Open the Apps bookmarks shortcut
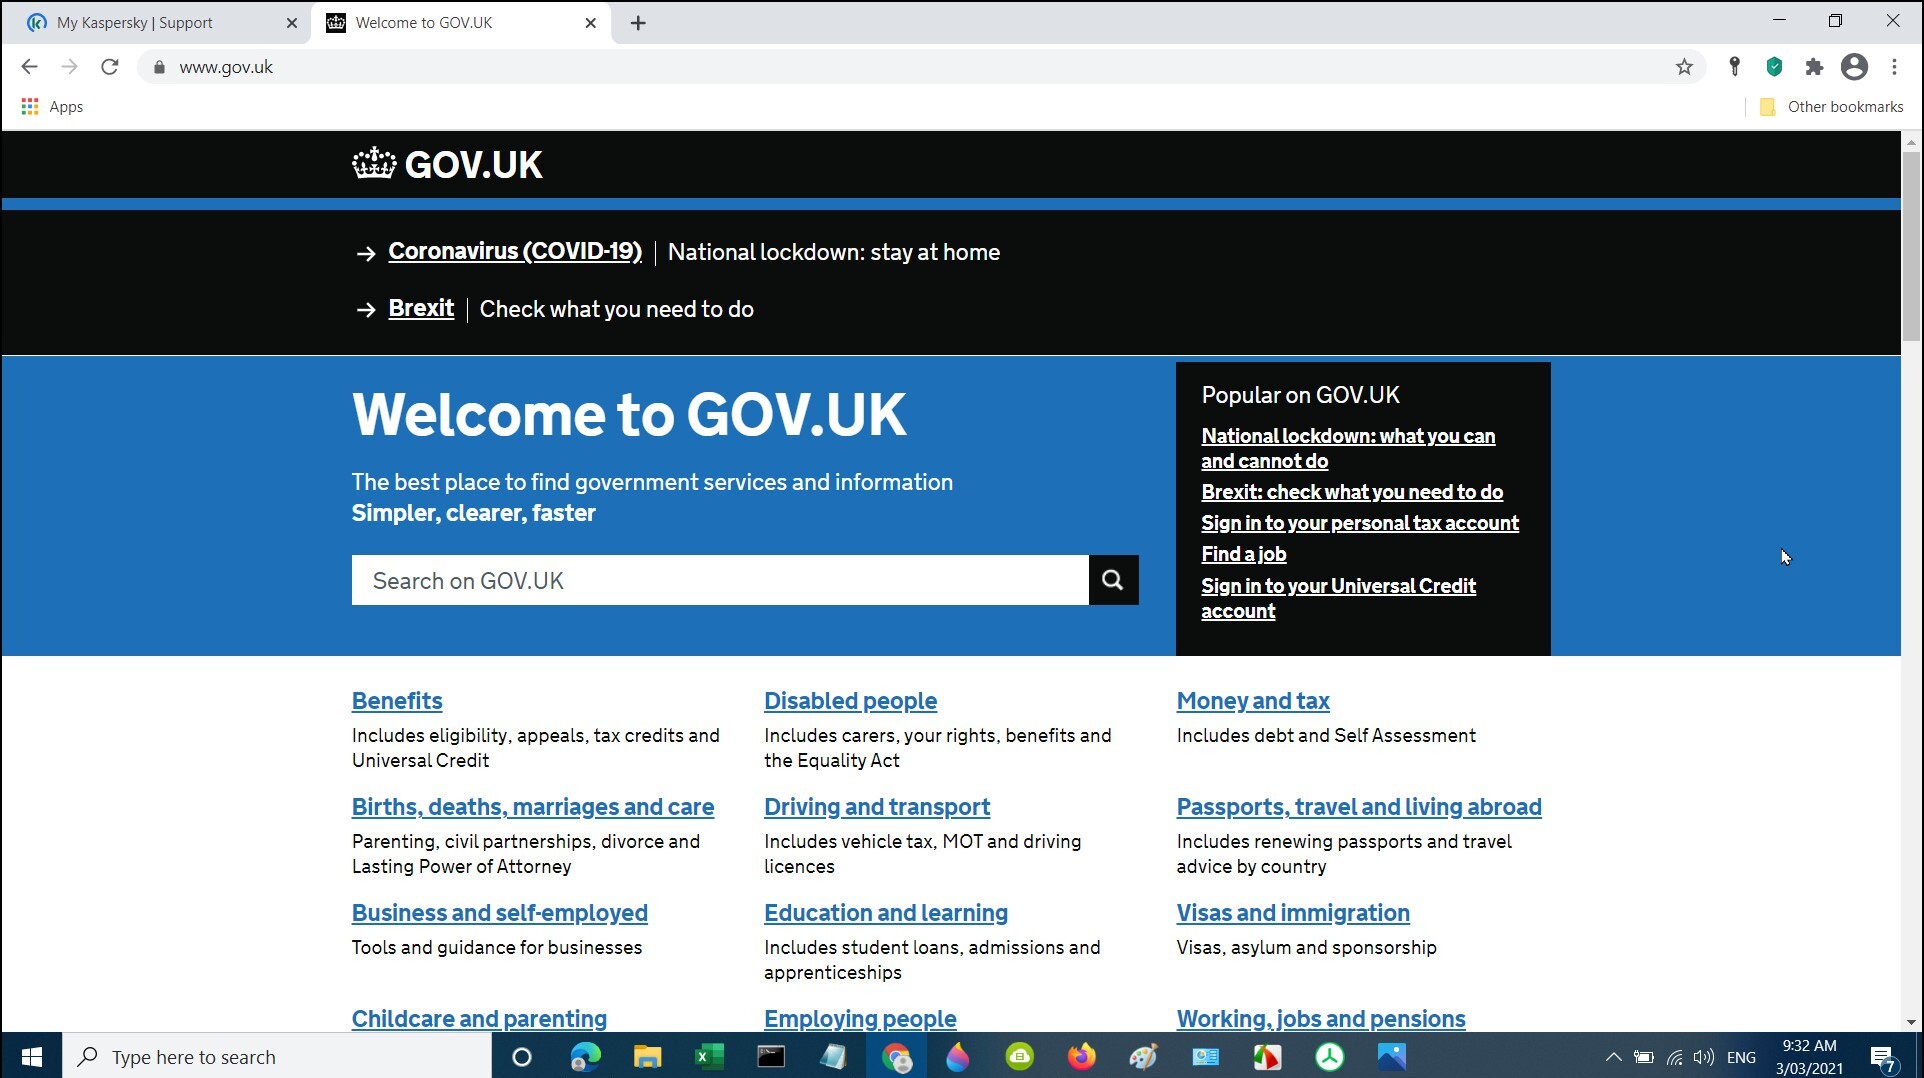The width and height of the screenshot is (1924, 1078). [x=52, y=106]
